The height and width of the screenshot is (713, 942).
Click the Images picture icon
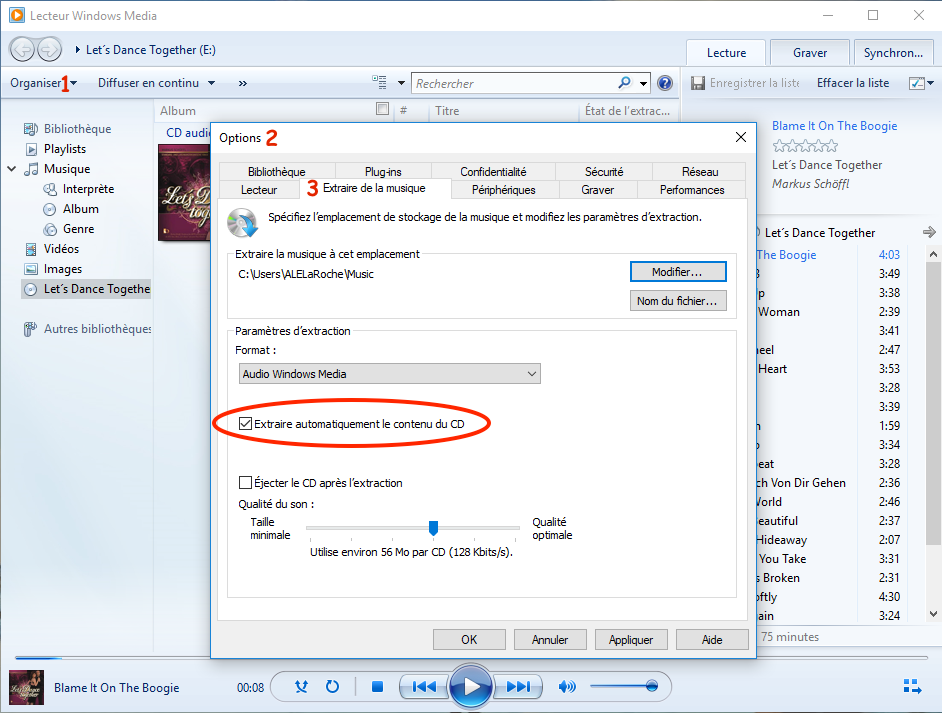(x=31, y=269)
